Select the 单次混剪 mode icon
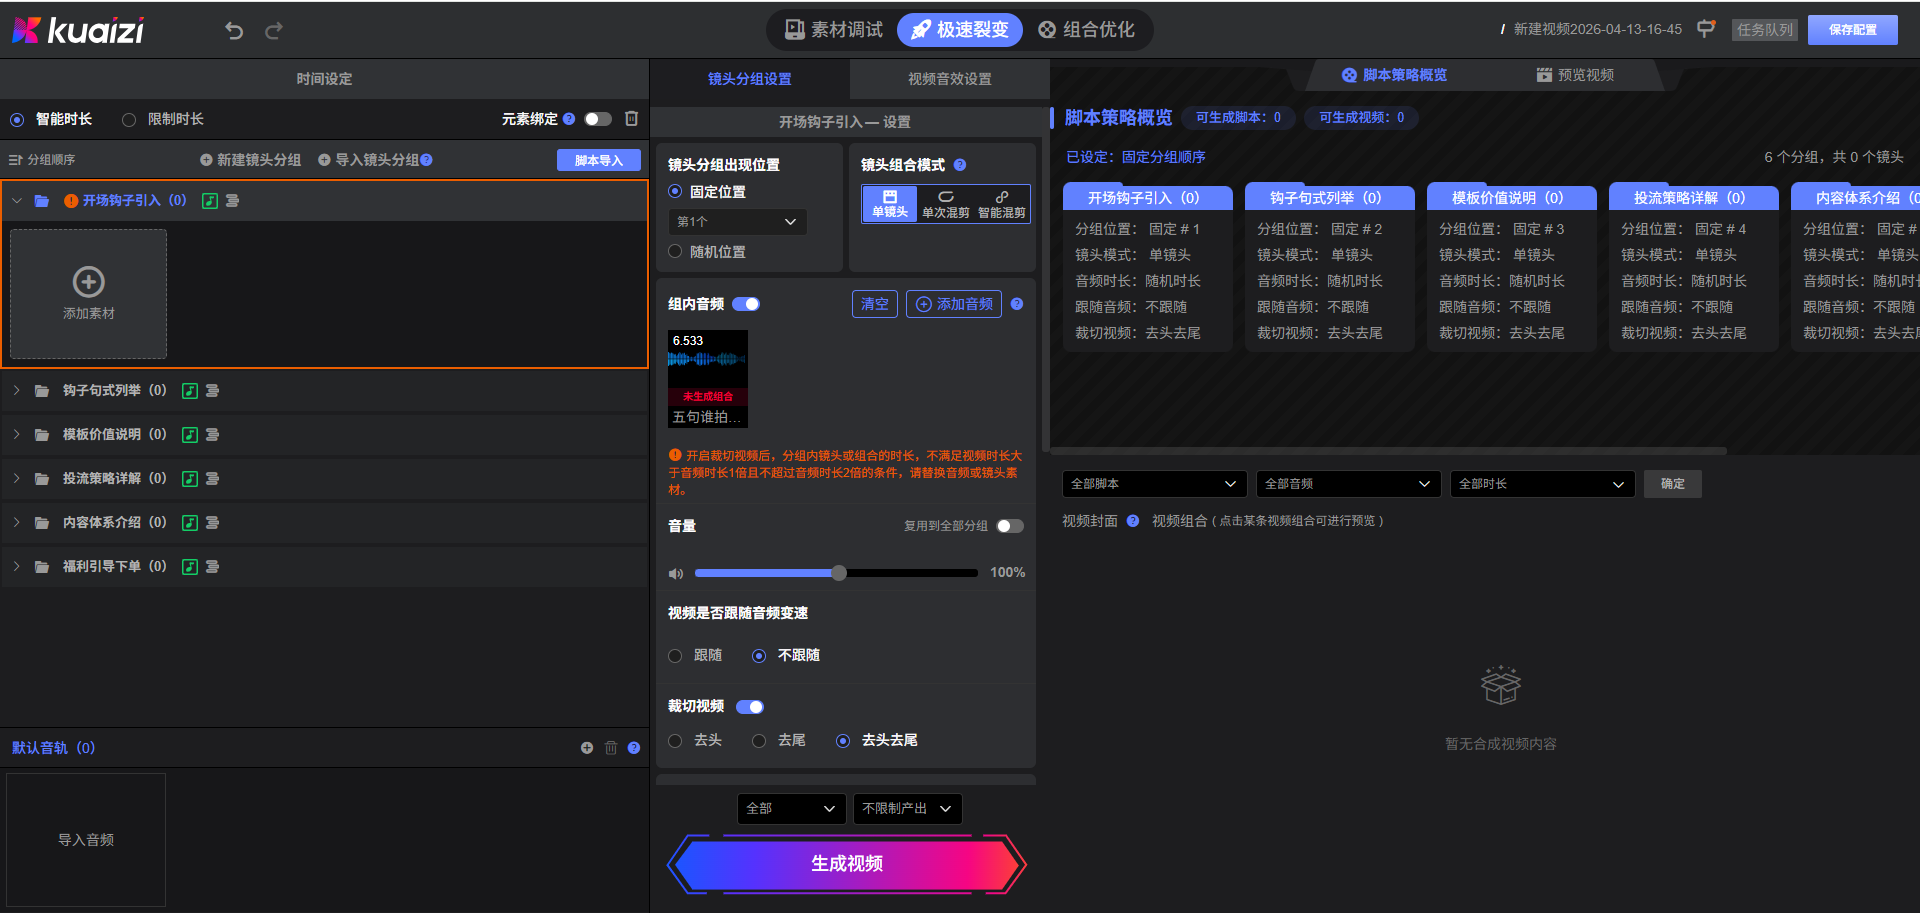This screenshot has height=913, width=1920. [x=945, y=204]
